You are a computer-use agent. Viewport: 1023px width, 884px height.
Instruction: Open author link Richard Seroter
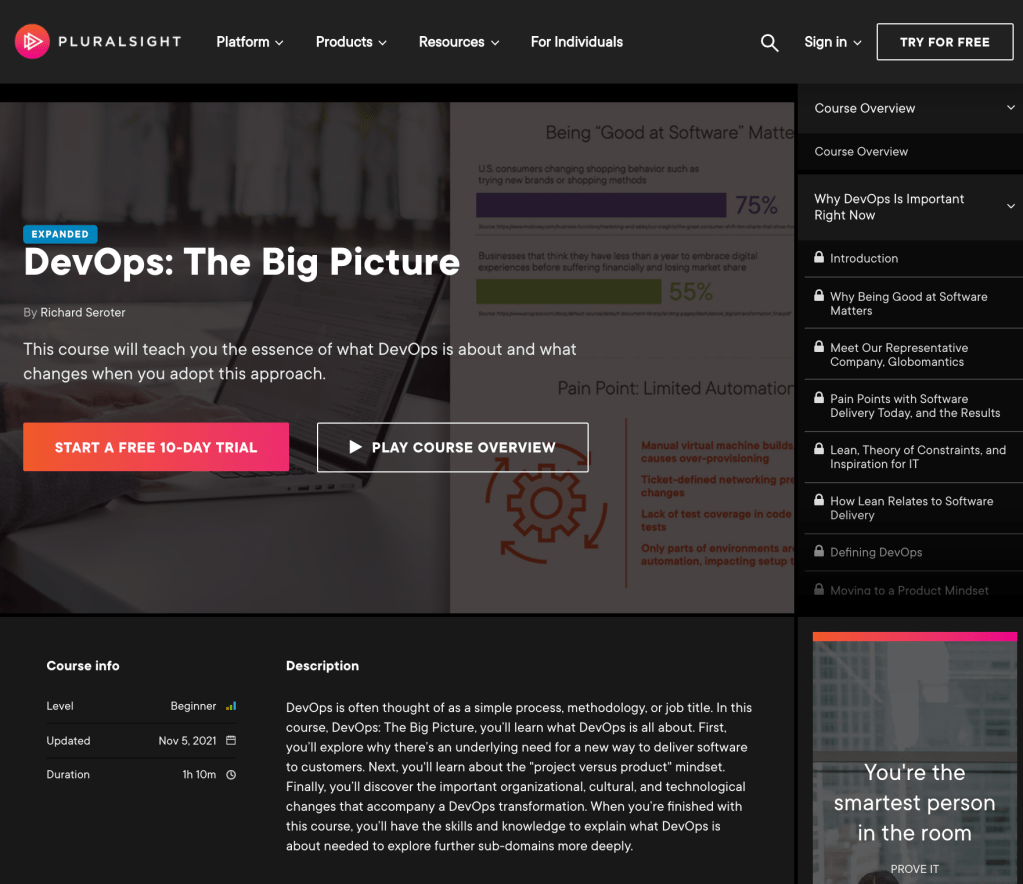(82, 312)
